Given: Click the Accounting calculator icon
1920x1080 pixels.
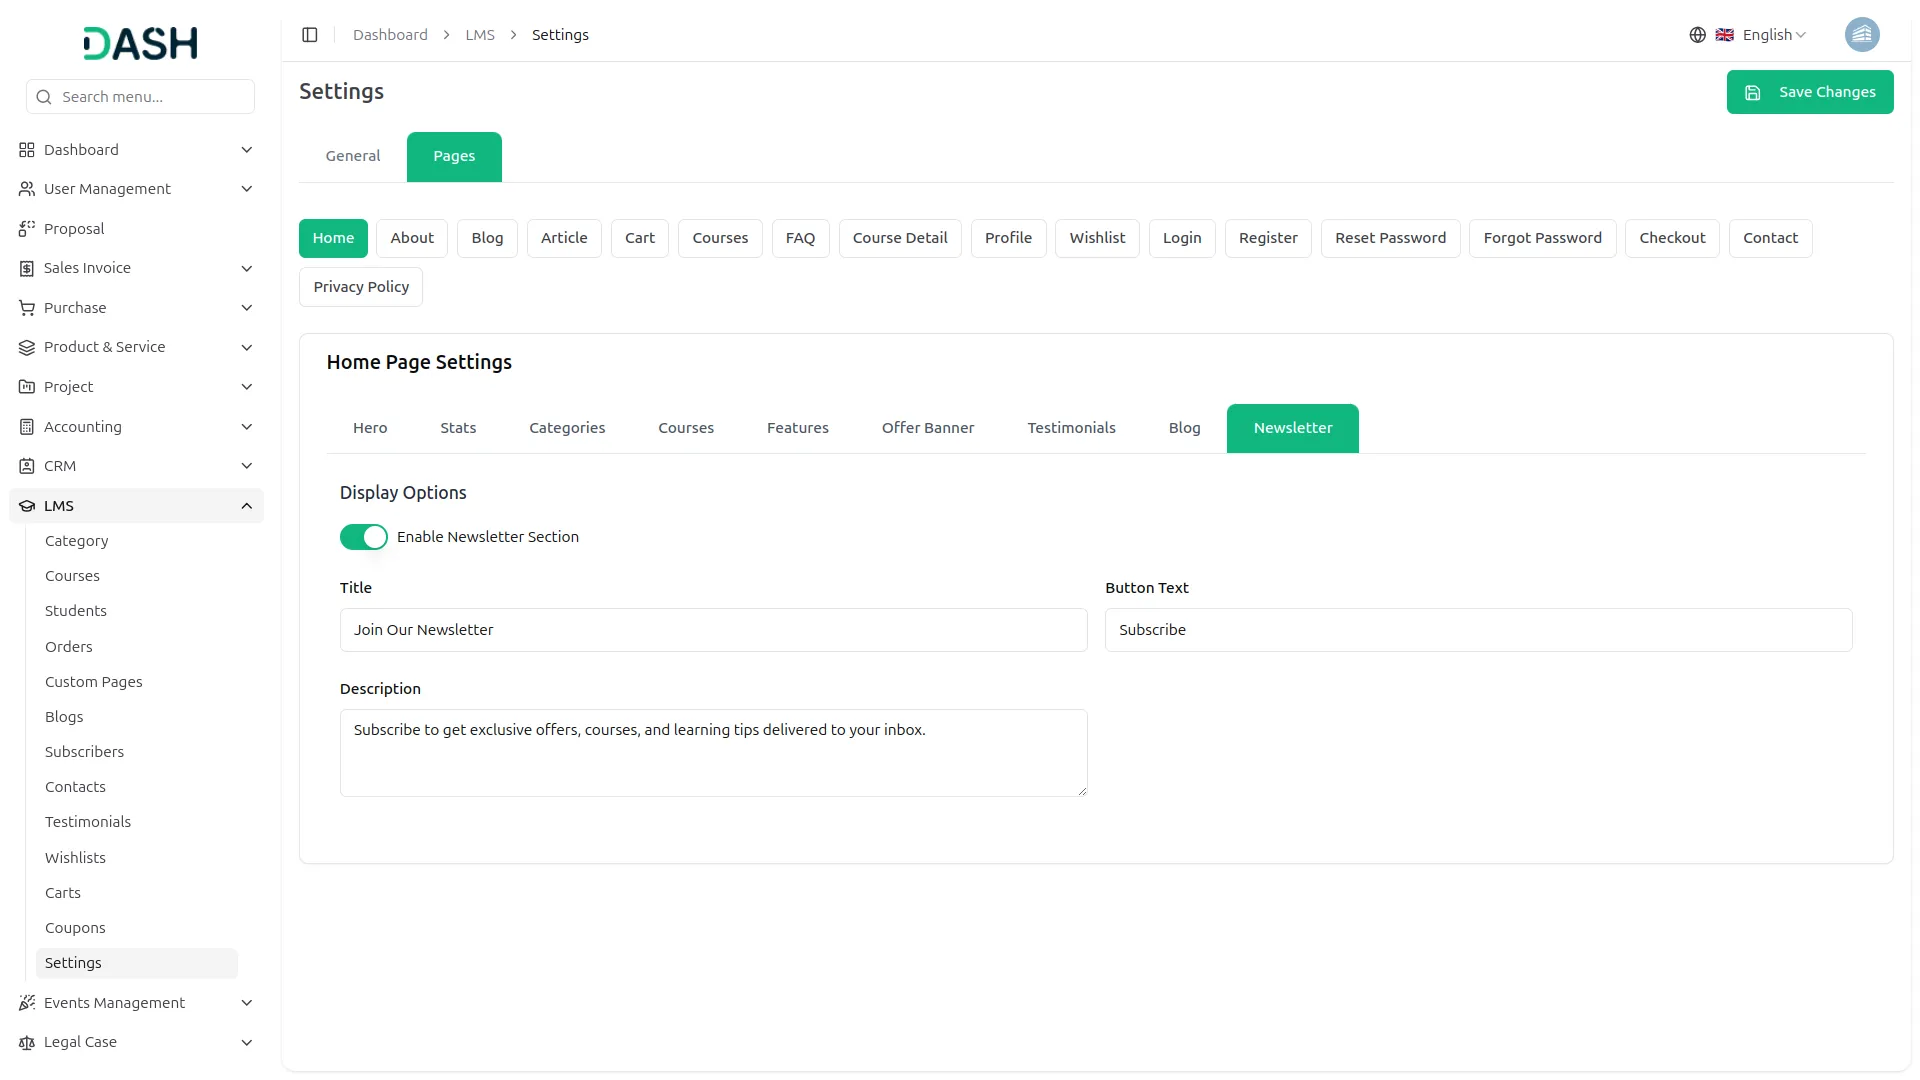Looking at the screenshot, I should coord(27,427).
